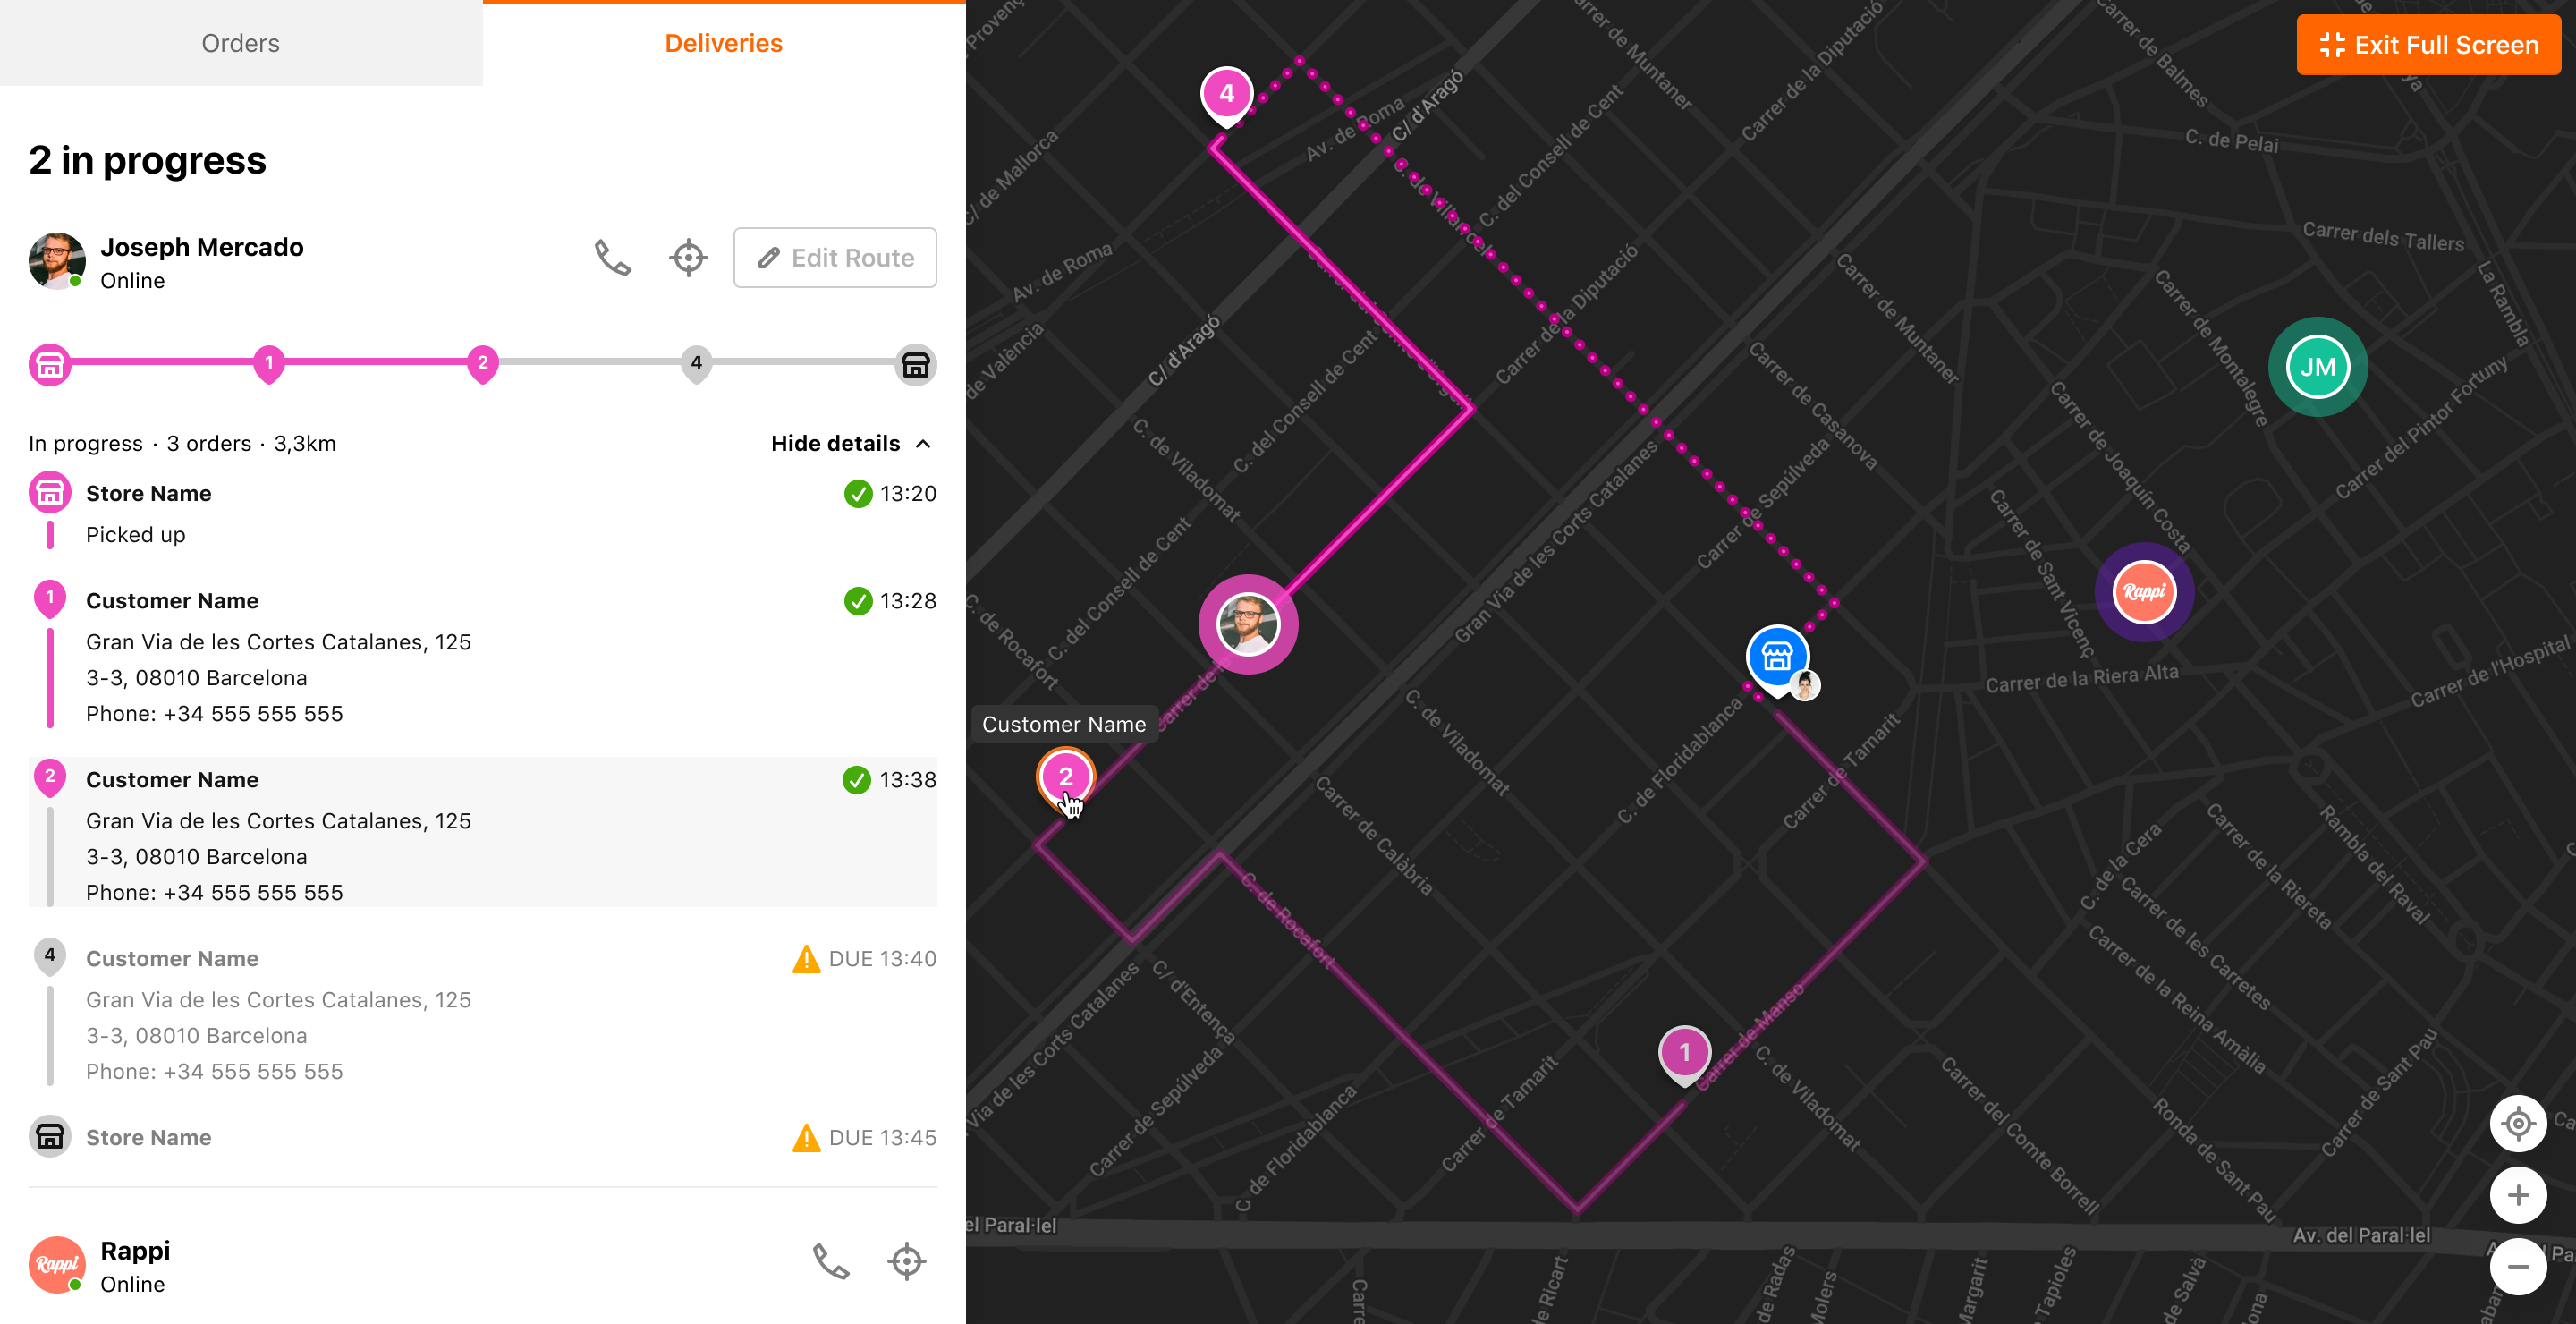
Task: Click the gray stop 4 pin in details list
Action: coord(50,957)
